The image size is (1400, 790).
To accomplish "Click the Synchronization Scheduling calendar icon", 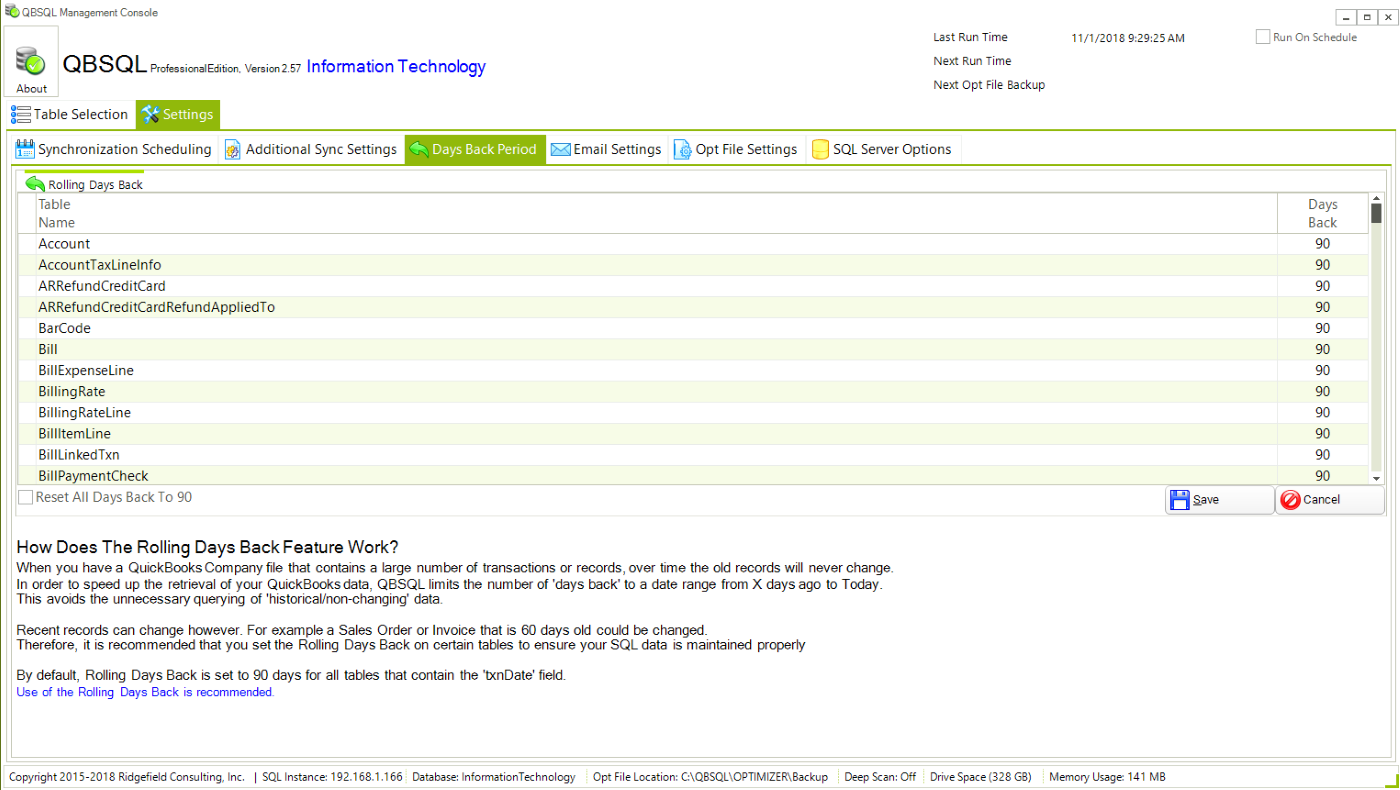I will [x=26, y=150].
